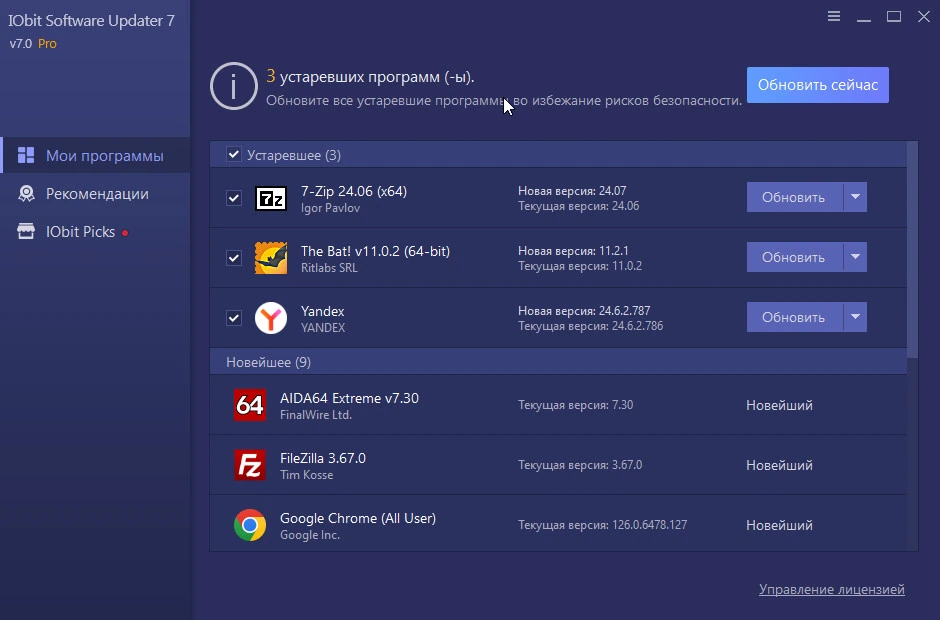Image resolution: width=940 pixels, height=620 pixels.
Task: Click the 7-Zip program icon
Action: point(271,198)
